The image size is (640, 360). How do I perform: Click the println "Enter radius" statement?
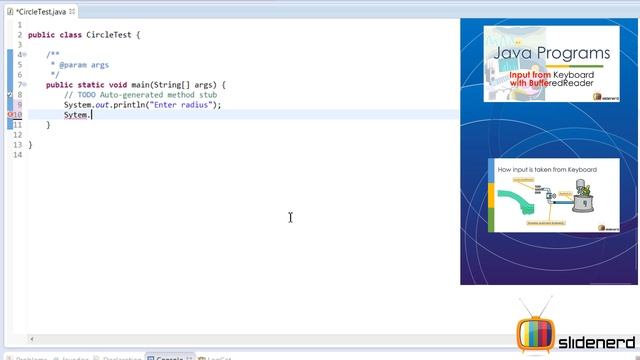(142, 105)
